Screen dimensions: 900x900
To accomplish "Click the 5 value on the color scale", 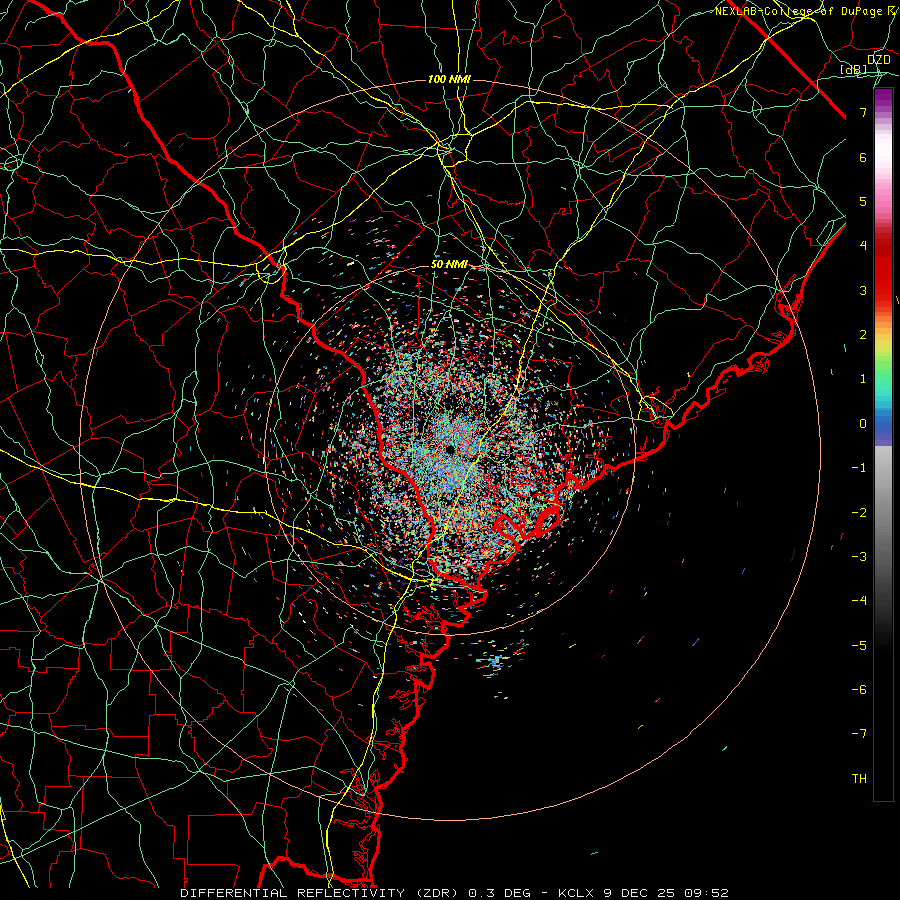I will (863, 201).
